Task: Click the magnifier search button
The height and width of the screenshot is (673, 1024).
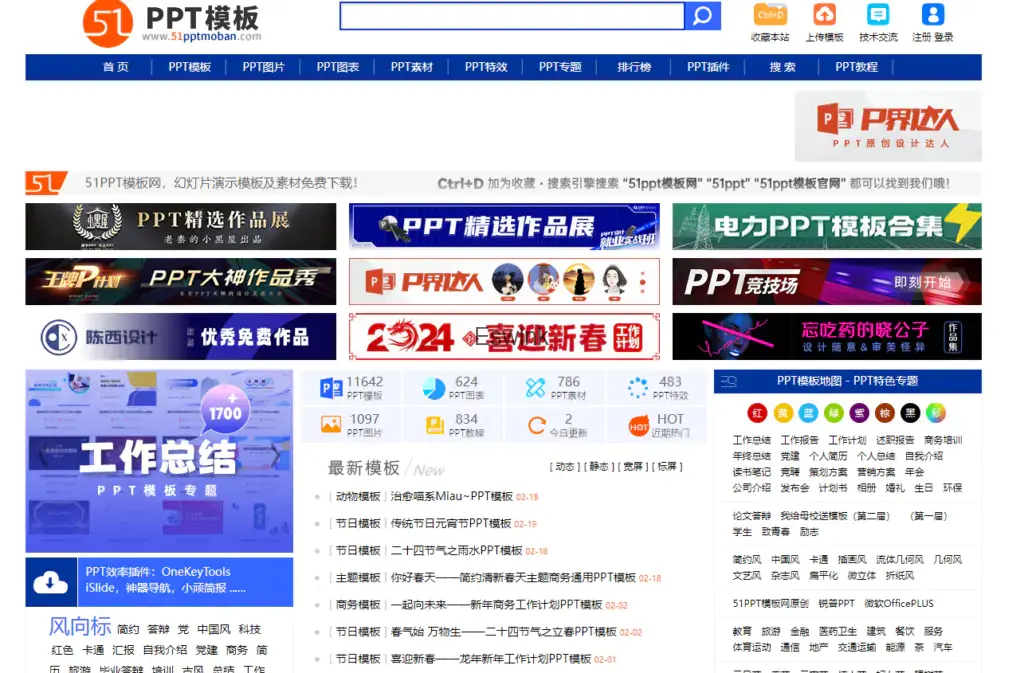Action: pyautogui.click(x=702, y=16)
